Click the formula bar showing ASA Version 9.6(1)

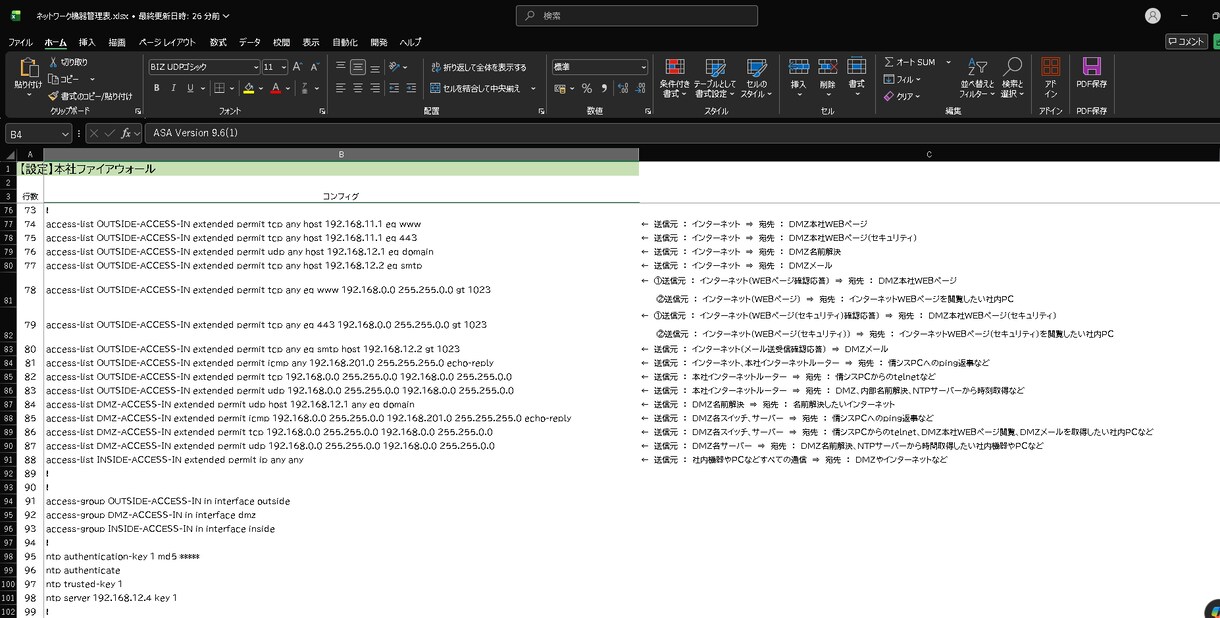click(680, 133)
